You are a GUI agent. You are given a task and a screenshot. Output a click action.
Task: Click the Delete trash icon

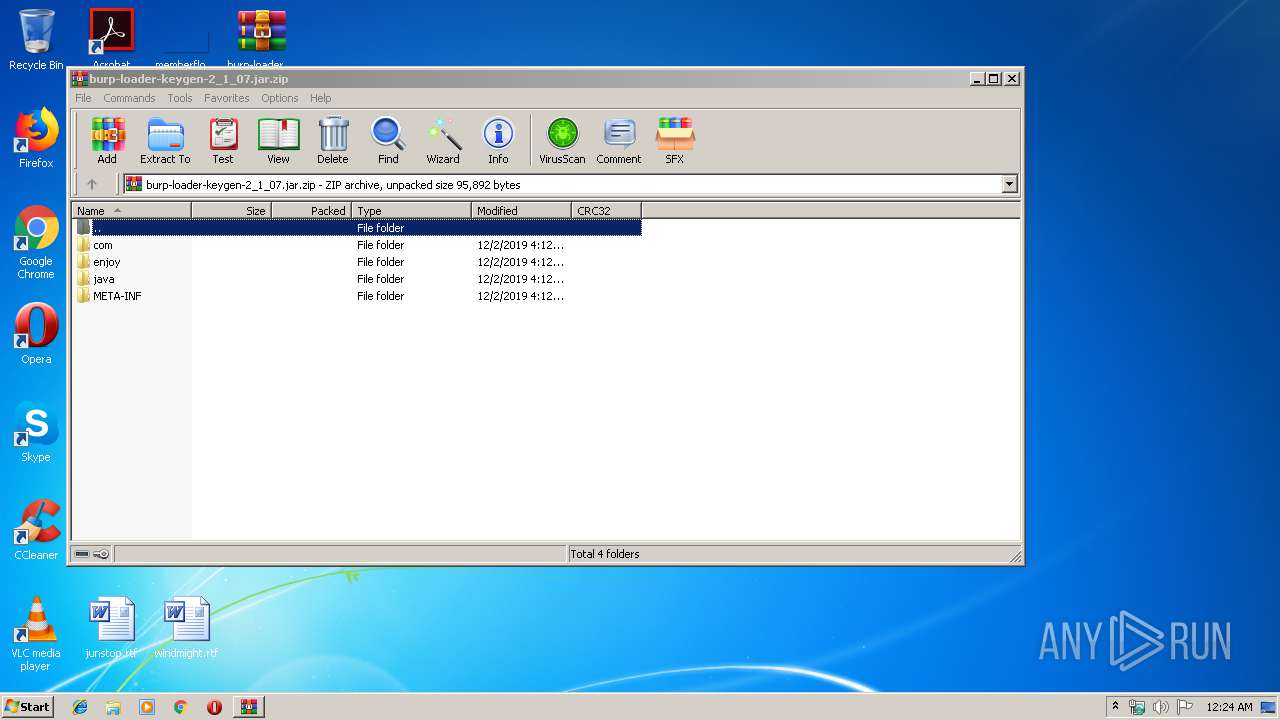click(x=333, y=140)
